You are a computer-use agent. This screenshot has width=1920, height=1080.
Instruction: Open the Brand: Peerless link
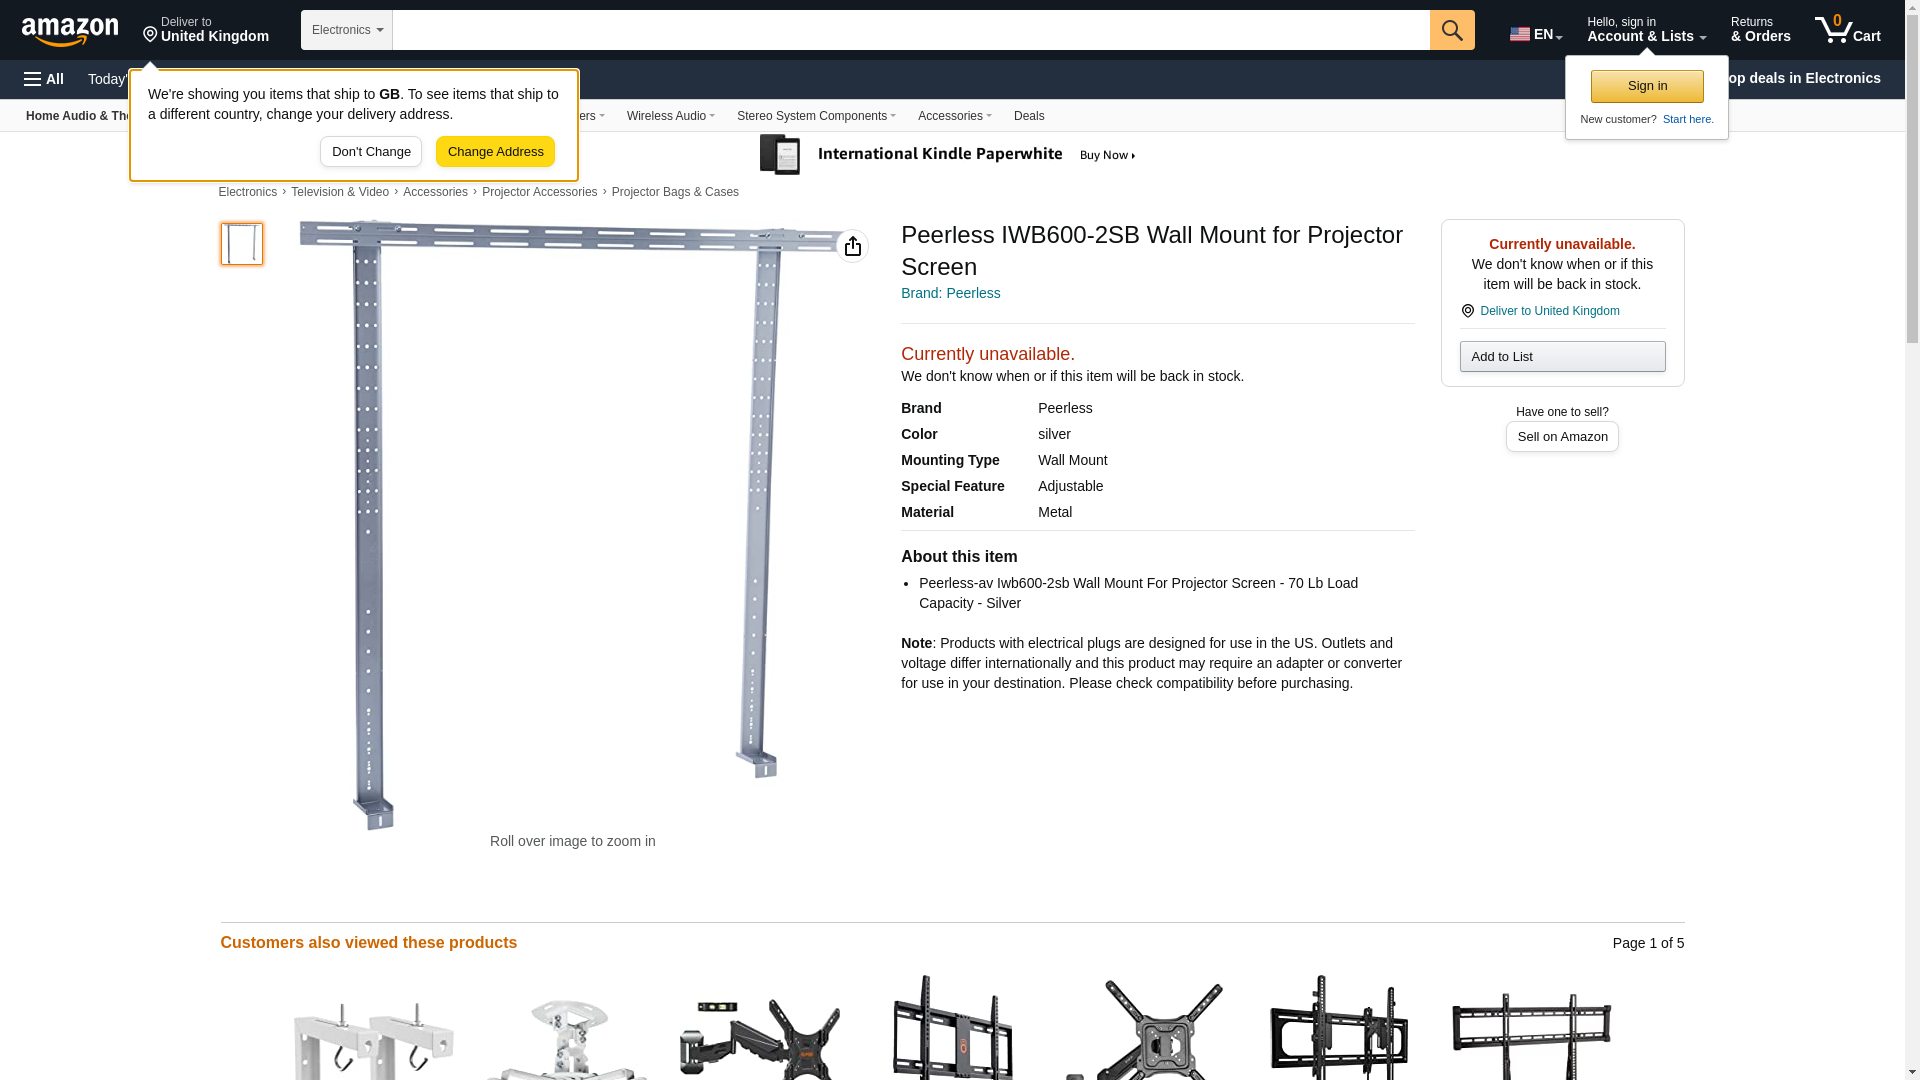coord(950,293)
